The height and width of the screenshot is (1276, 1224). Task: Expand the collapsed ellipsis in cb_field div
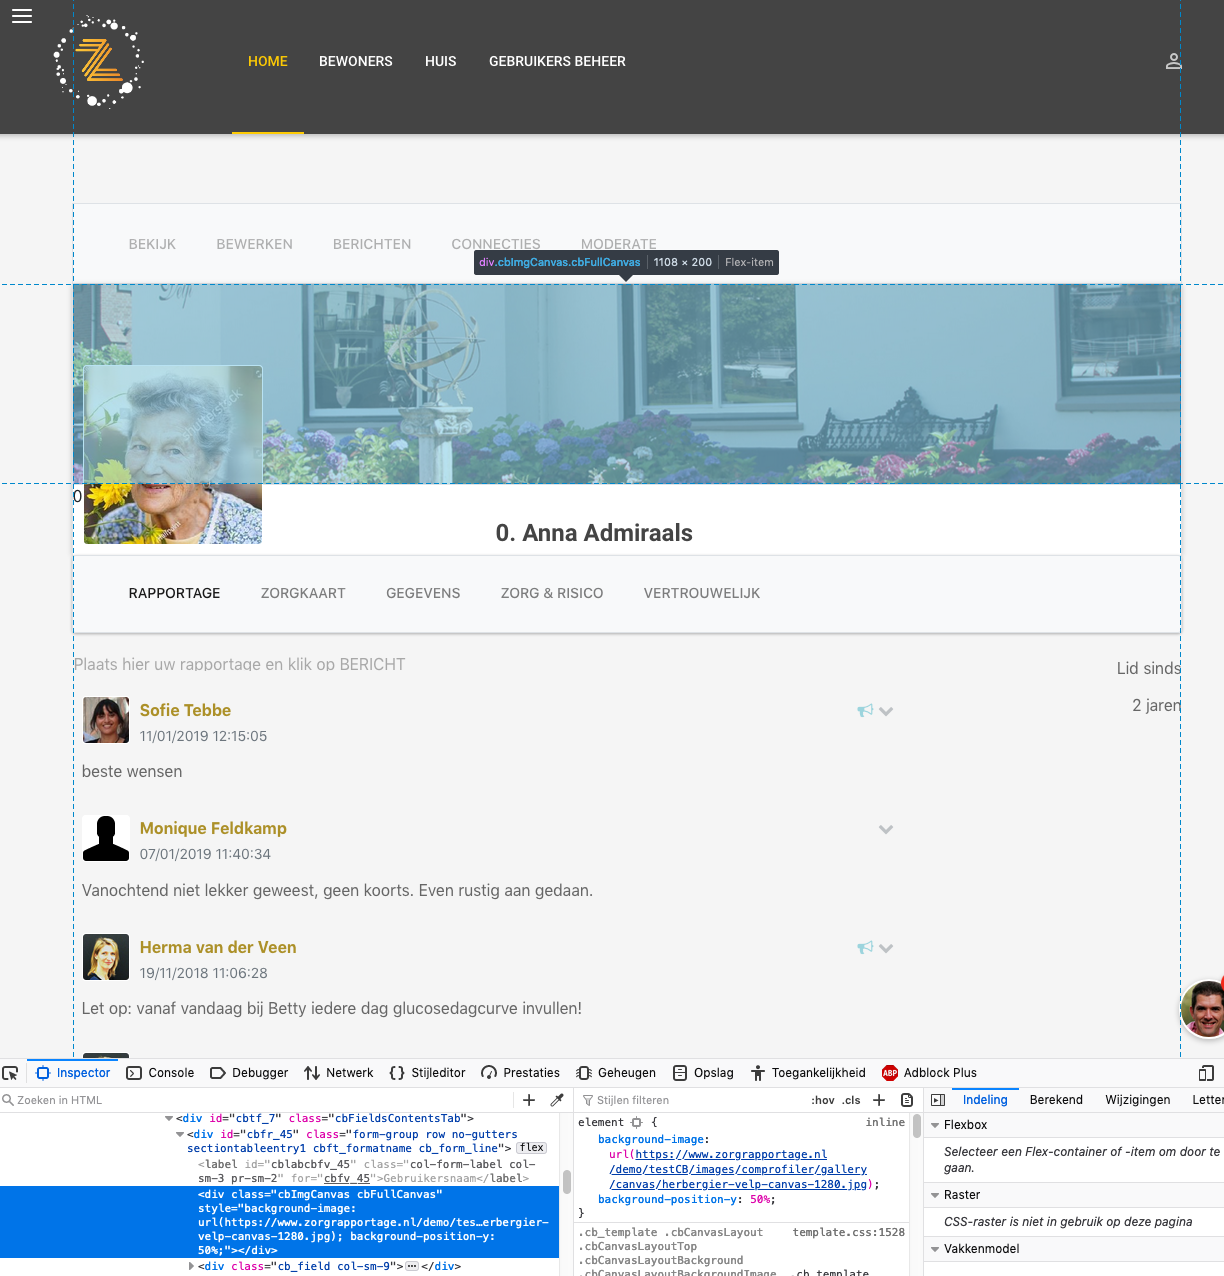pos(411,1266)
